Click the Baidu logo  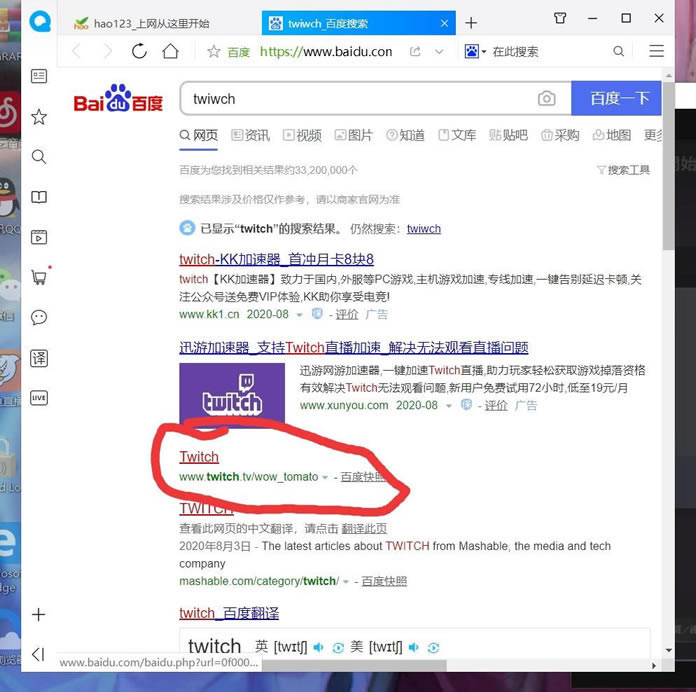(119, 98)
